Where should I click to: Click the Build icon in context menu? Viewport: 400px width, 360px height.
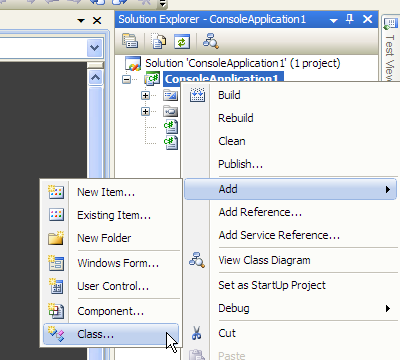[197, 95]
